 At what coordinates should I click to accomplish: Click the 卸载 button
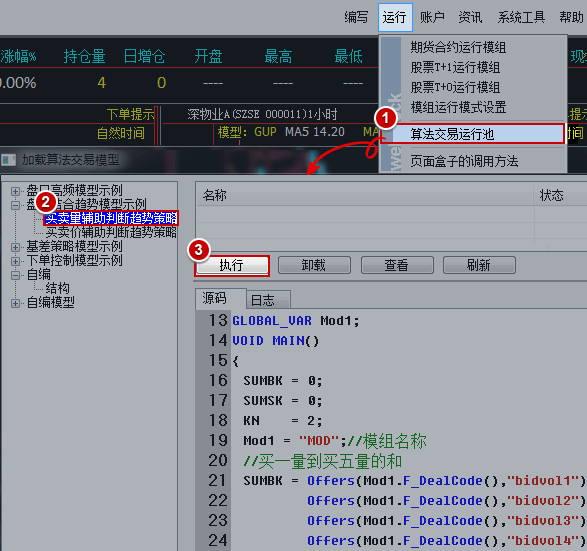[x=314, y=265]
